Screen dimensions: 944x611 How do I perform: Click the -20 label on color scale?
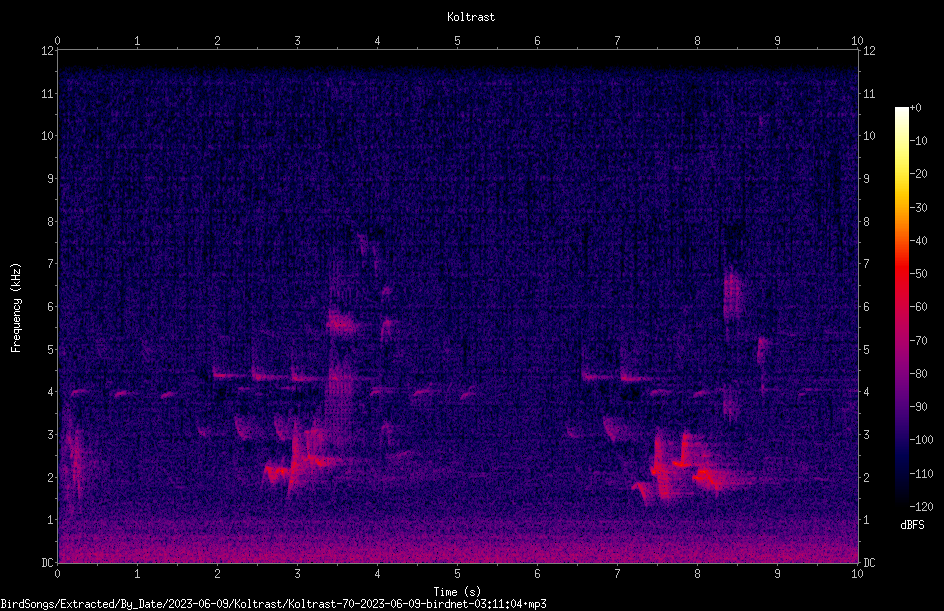click(918, 174)
